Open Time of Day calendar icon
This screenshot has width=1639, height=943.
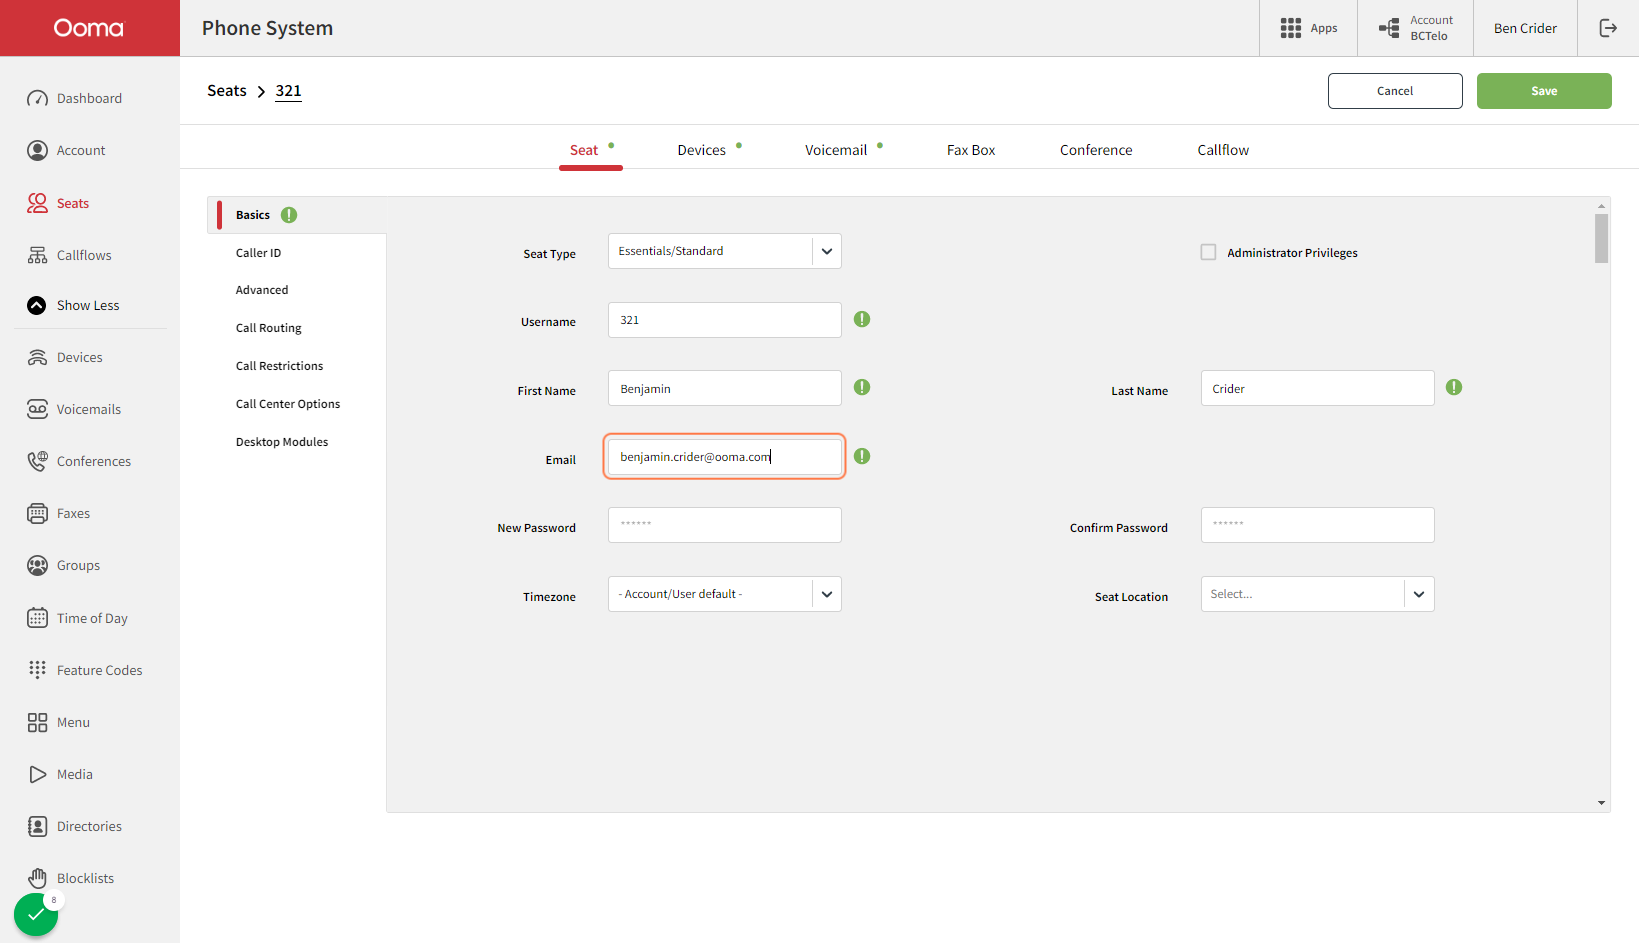tap(37, 618)
